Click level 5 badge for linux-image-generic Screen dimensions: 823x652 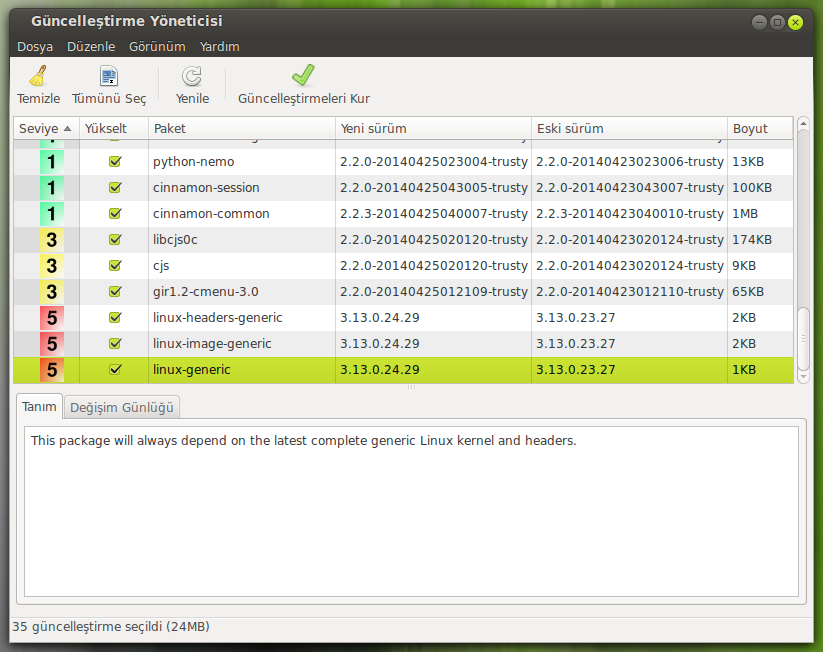point(51,343)
